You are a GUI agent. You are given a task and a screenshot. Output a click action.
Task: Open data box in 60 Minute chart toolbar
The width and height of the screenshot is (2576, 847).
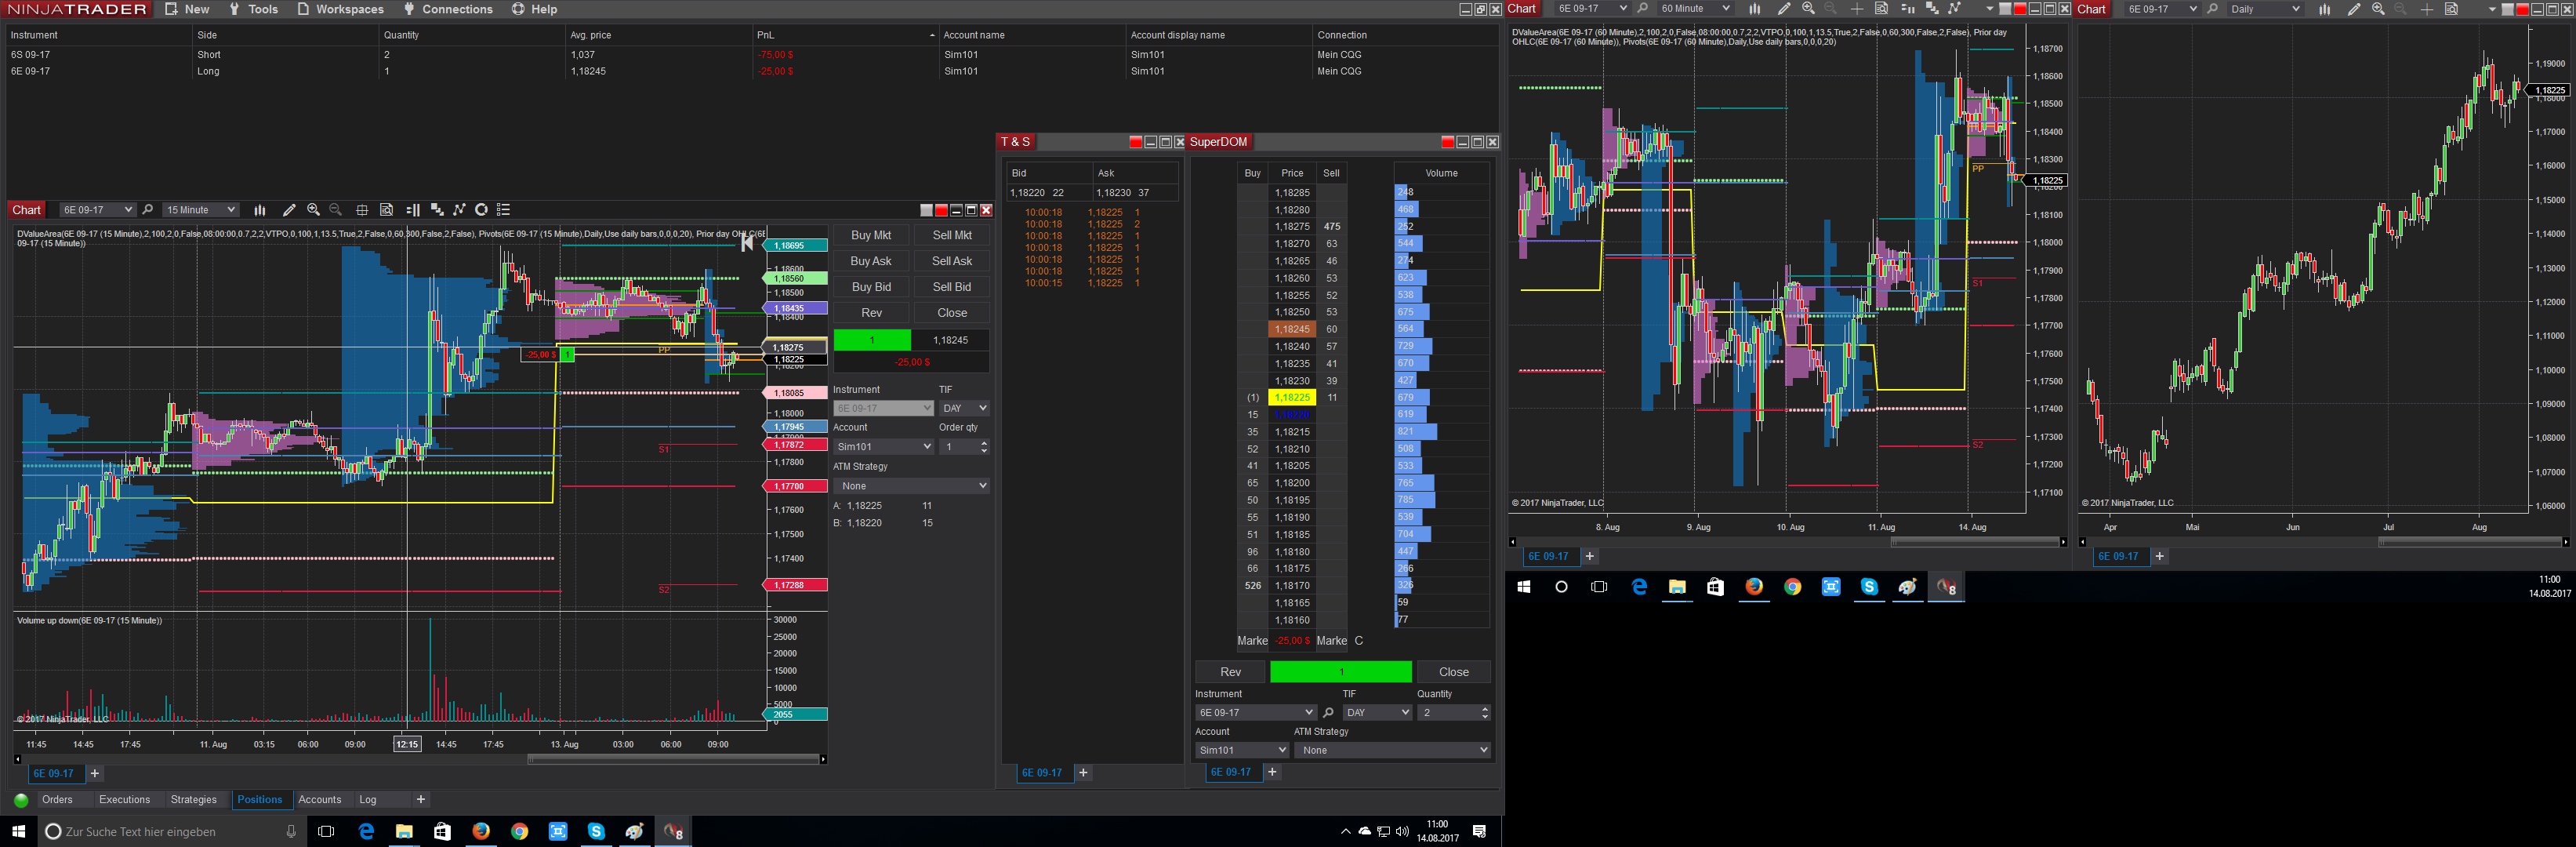tap(1881, 9)
